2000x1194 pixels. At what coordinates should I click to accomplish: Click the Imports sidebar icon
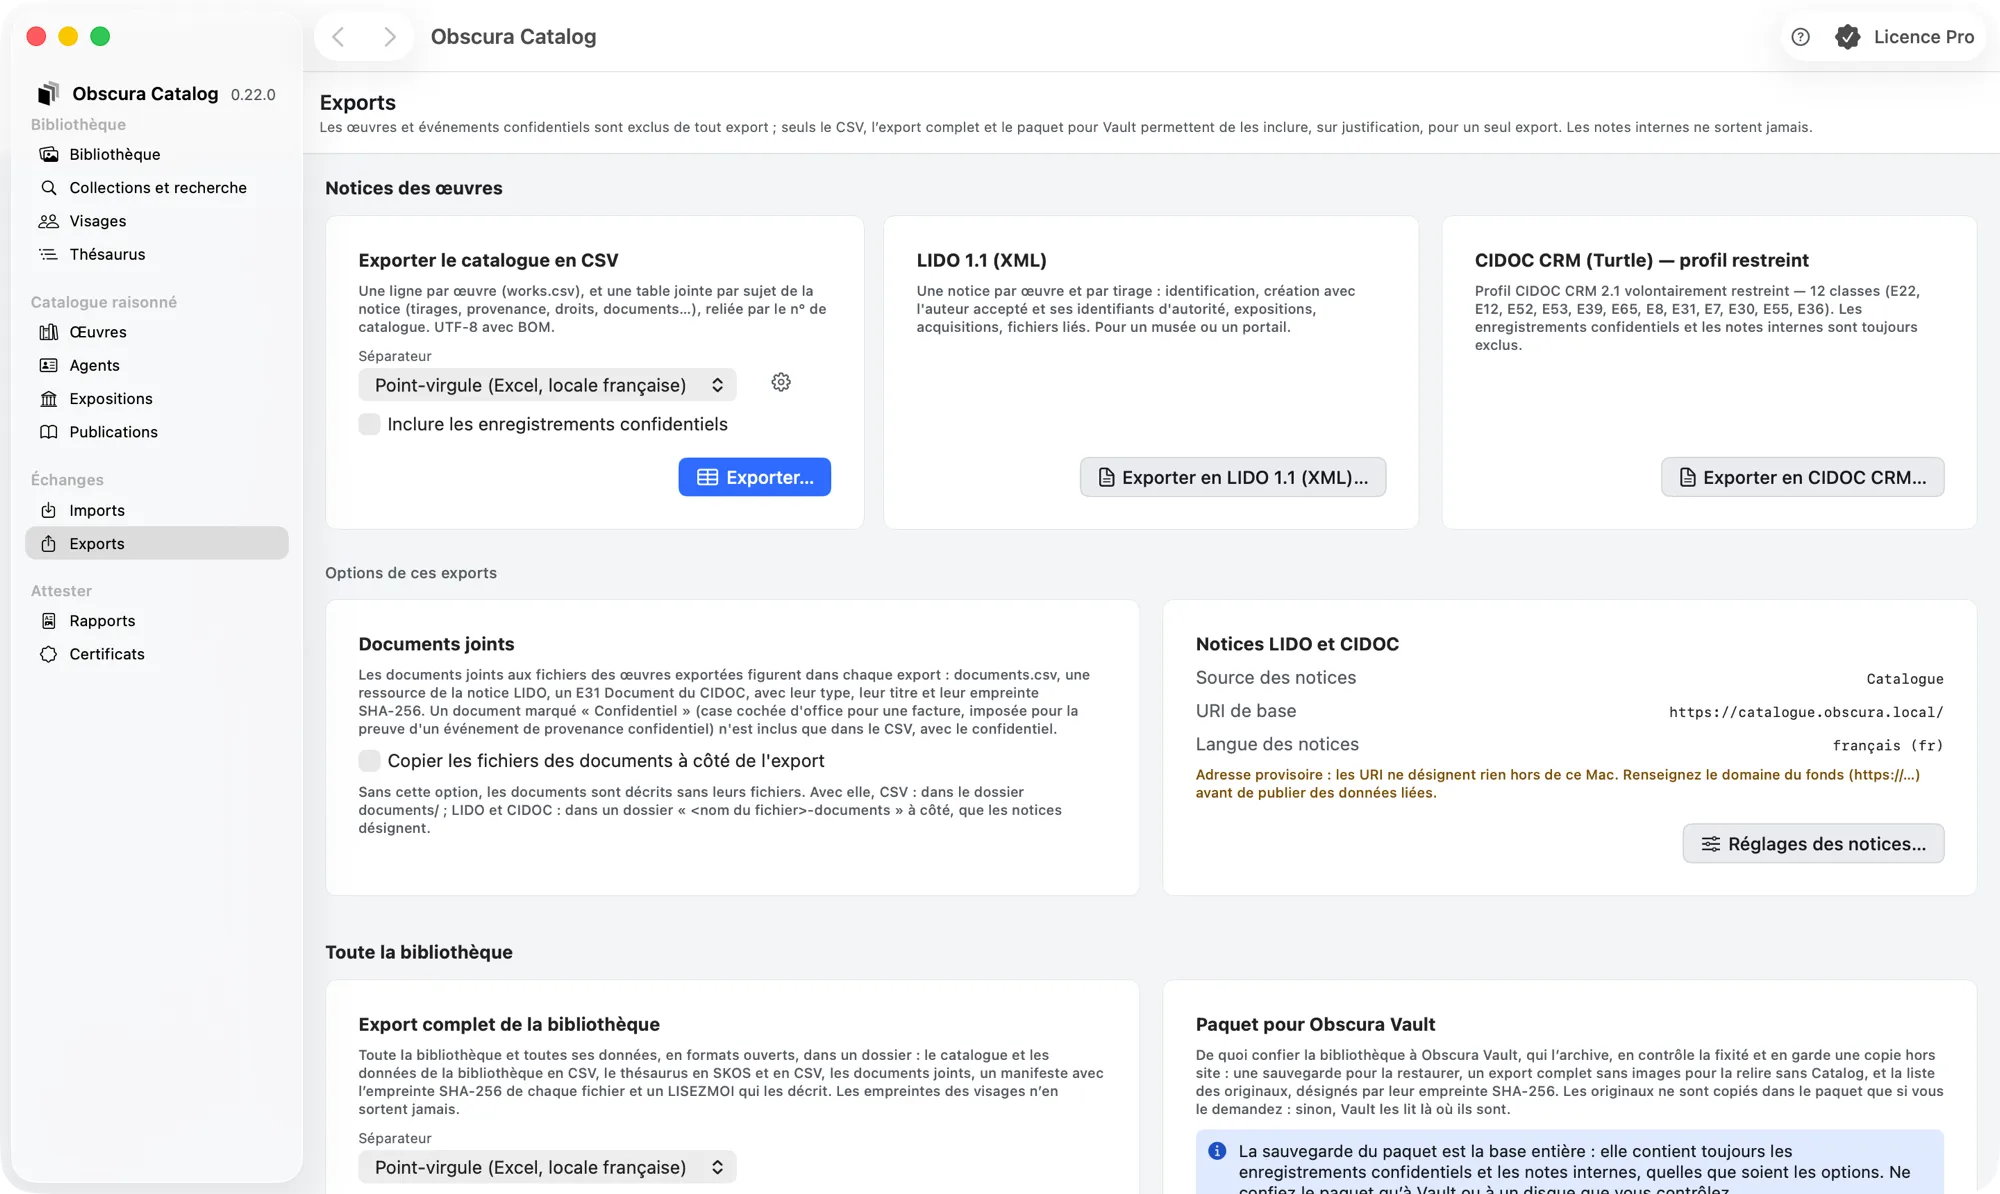pos(48,510)
